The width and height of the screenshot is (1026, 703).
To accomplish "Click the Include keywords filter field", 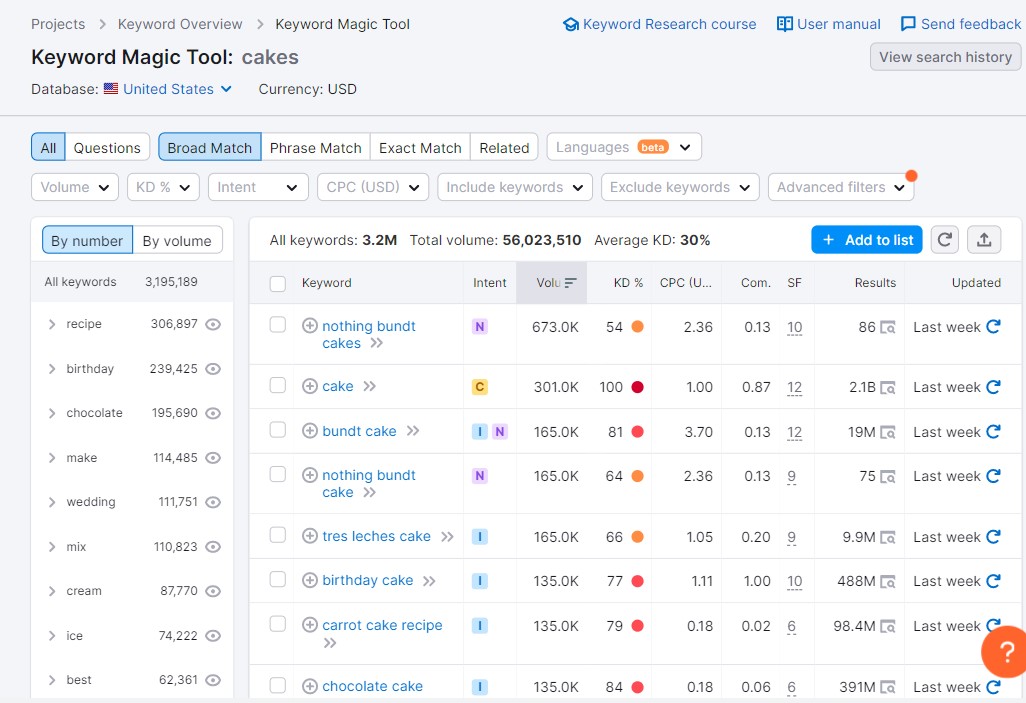I will [x=514, y=187].
